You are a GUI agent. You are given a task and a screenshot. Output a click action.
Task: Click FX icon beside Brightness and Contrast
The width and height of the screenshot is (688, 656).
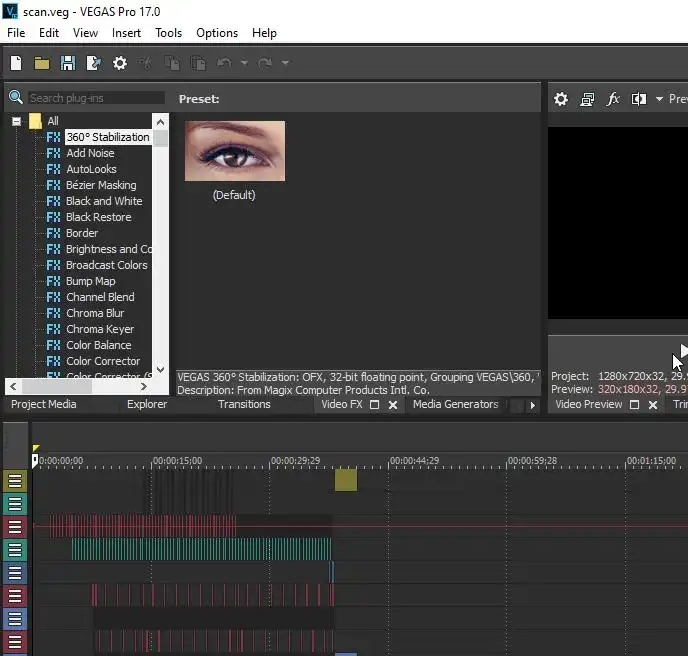click(x=54, y=249)
